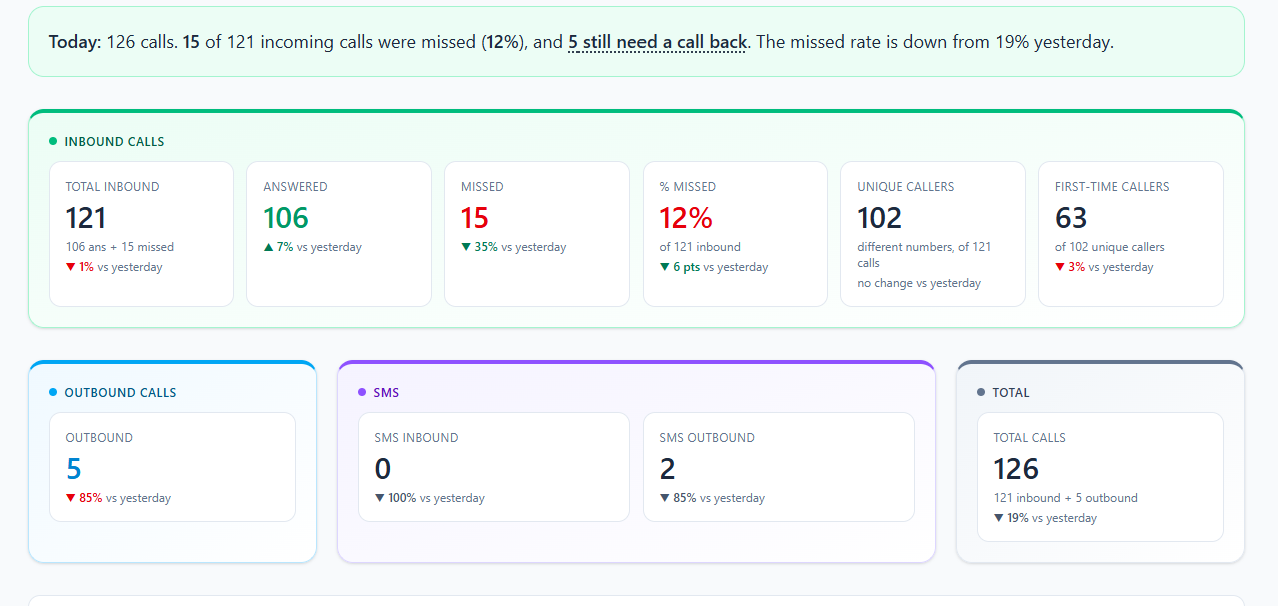
Task: Select the SMS Inbound card showing 0
Action: pyautogui.click(x=494, y=467)
